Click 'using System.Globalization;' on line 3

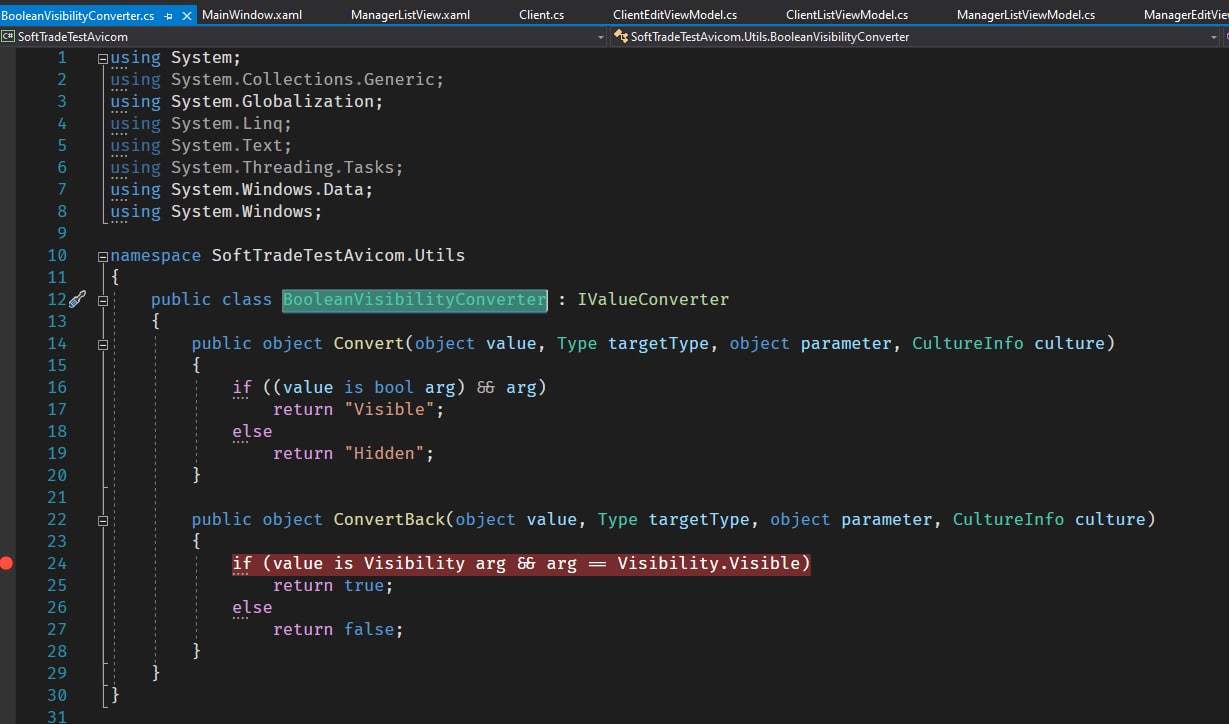tap(247, 102)
